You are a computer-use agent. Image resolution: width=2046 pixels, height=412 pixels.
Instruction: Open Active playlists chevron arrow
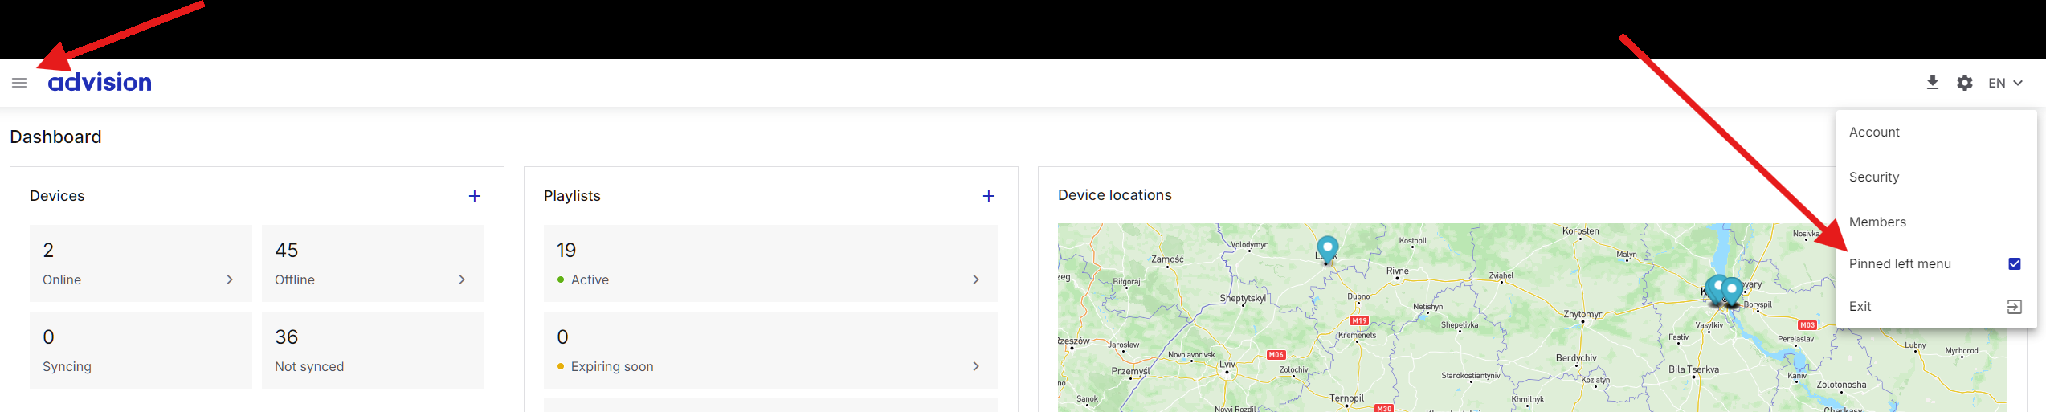point(976,280)
